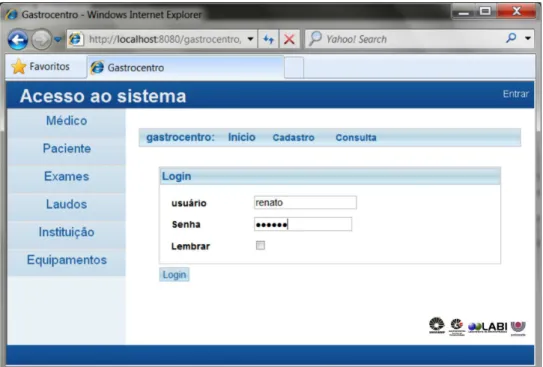The width and height of the screenshot is (543, 367).
Task: Toggle the Lembrar checkbox
Action: (x=260, y=245)
